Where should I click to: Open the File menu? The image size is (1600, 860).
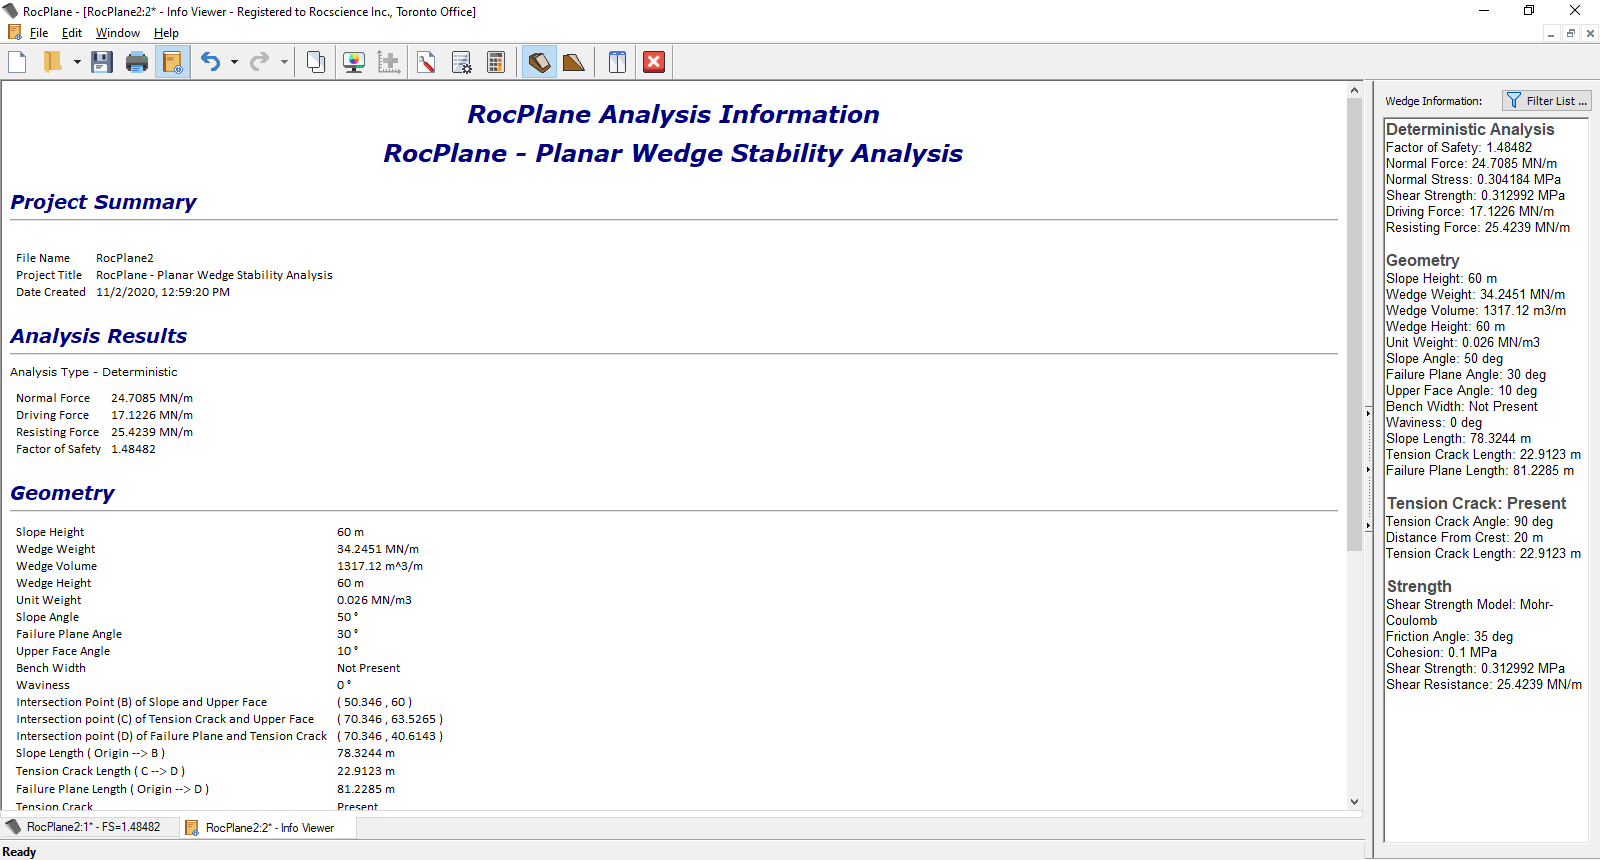coord(39,33)
